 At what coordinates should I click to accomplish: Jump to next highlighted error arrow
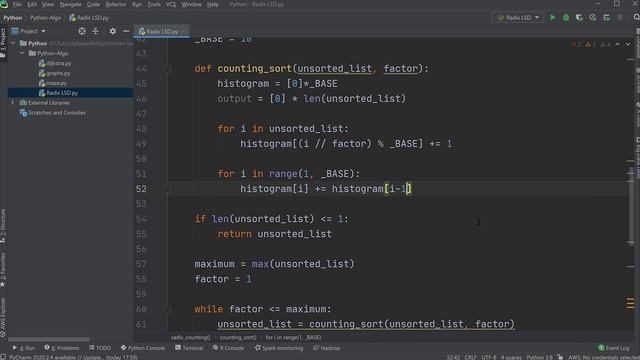[628, 44]
